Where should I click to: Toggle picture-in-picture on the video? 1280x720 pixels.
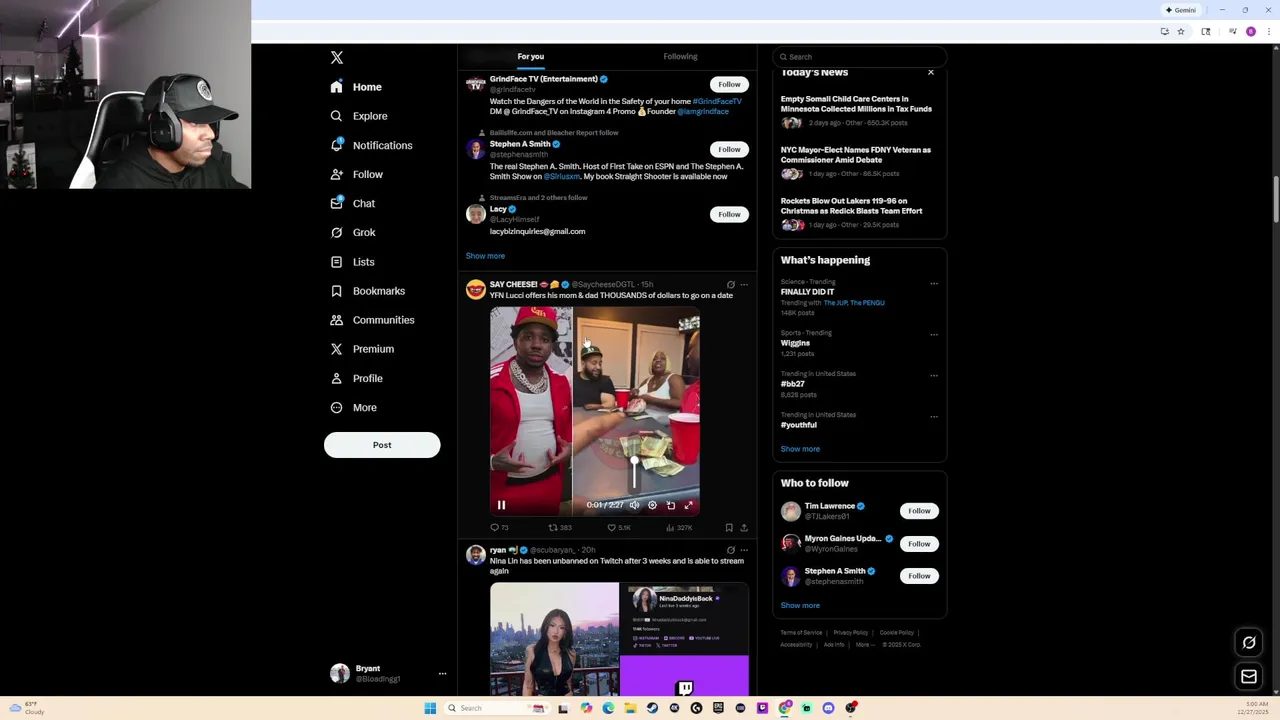coord(671,505)
